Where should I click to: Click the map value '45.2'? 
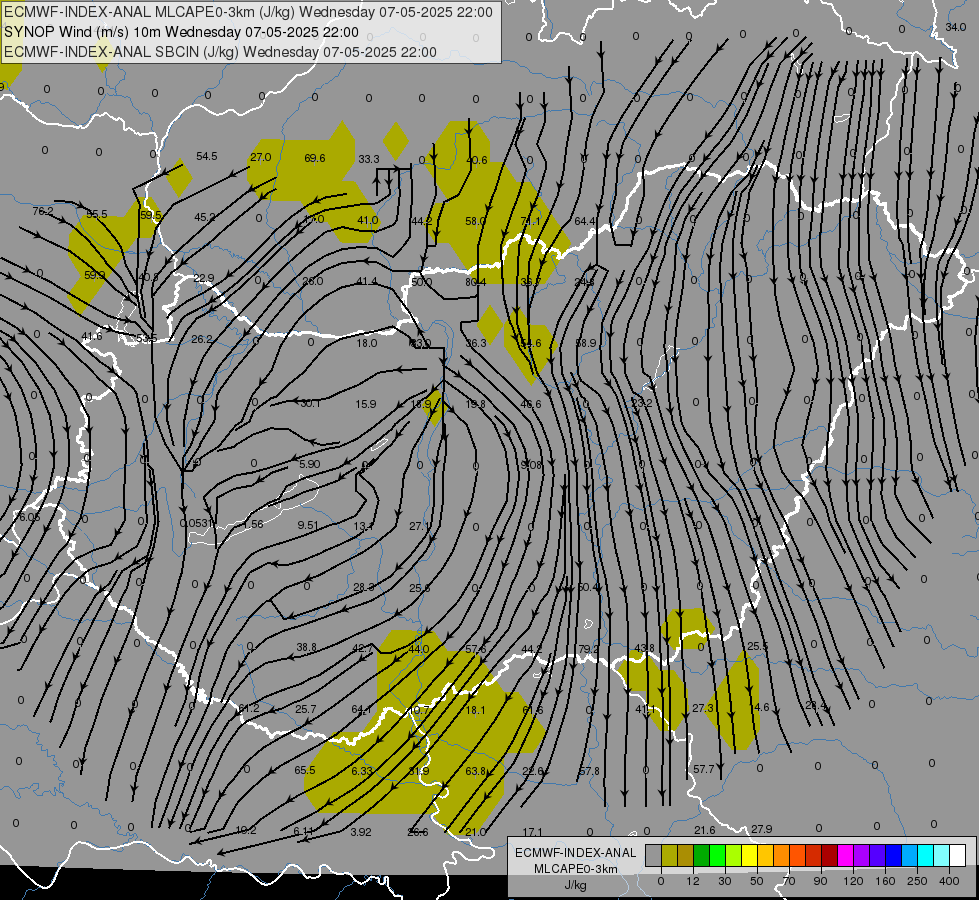205,217
